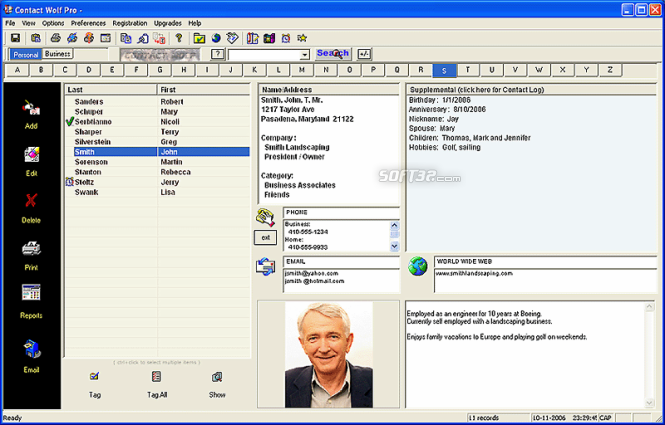The width and height of the screenshot is (665, 425).
Task: Open Reports from the sidebar
Action: point(31,293)
